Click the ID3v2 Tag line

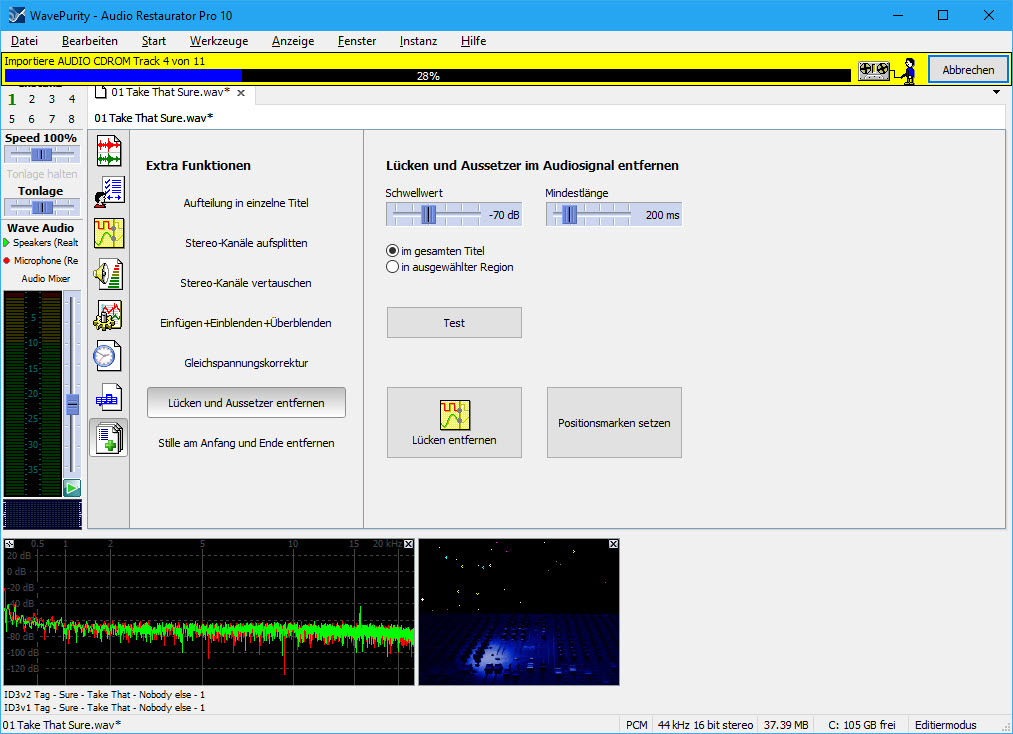coord(105,695)
